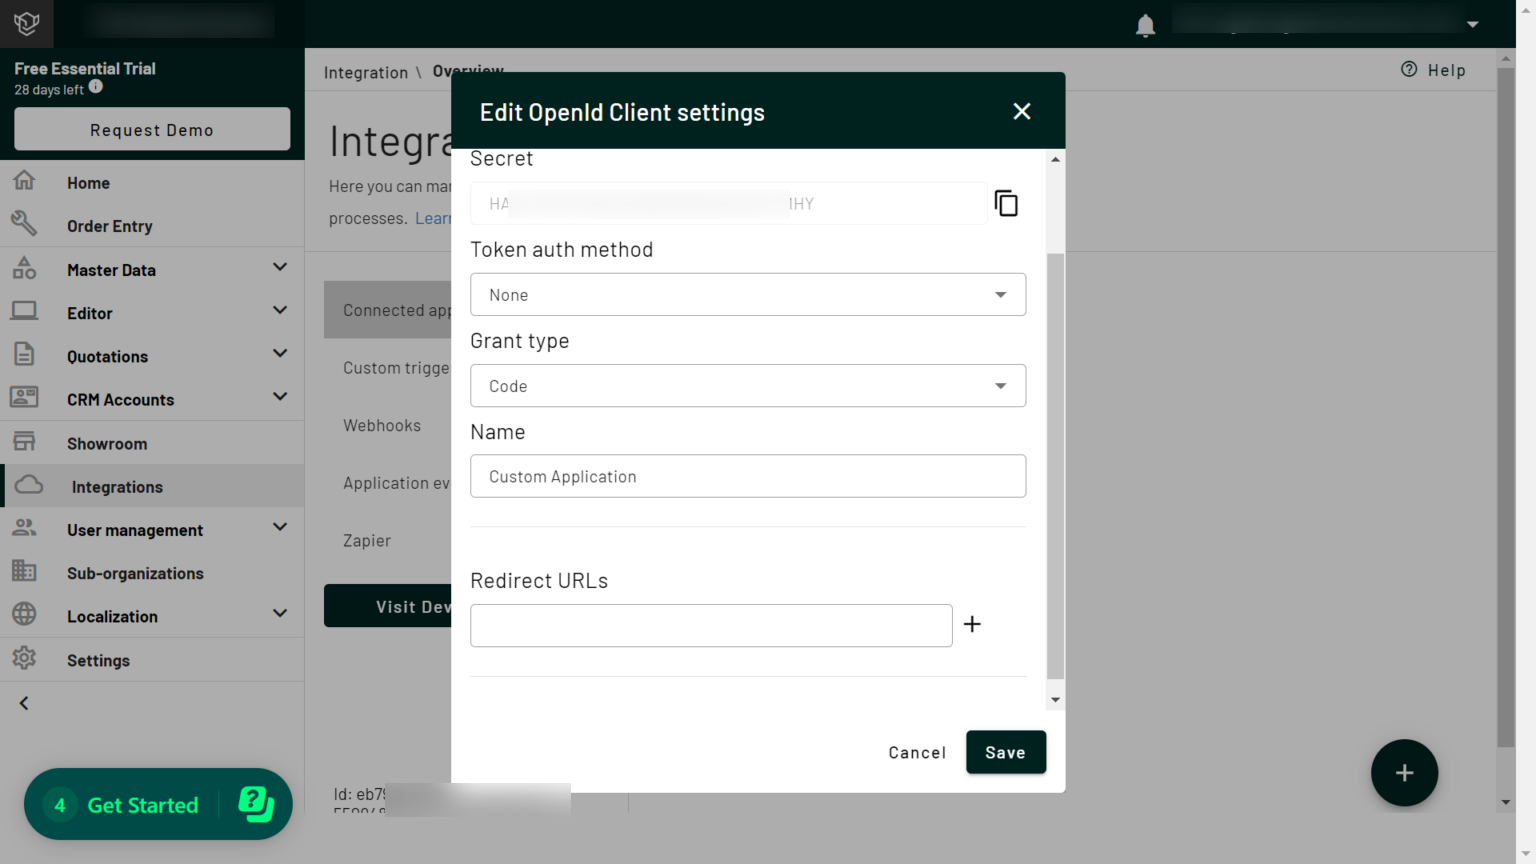1536x864 pixels.
Task: Click the Help question mark icon
Action: (x=1409, y=69)
